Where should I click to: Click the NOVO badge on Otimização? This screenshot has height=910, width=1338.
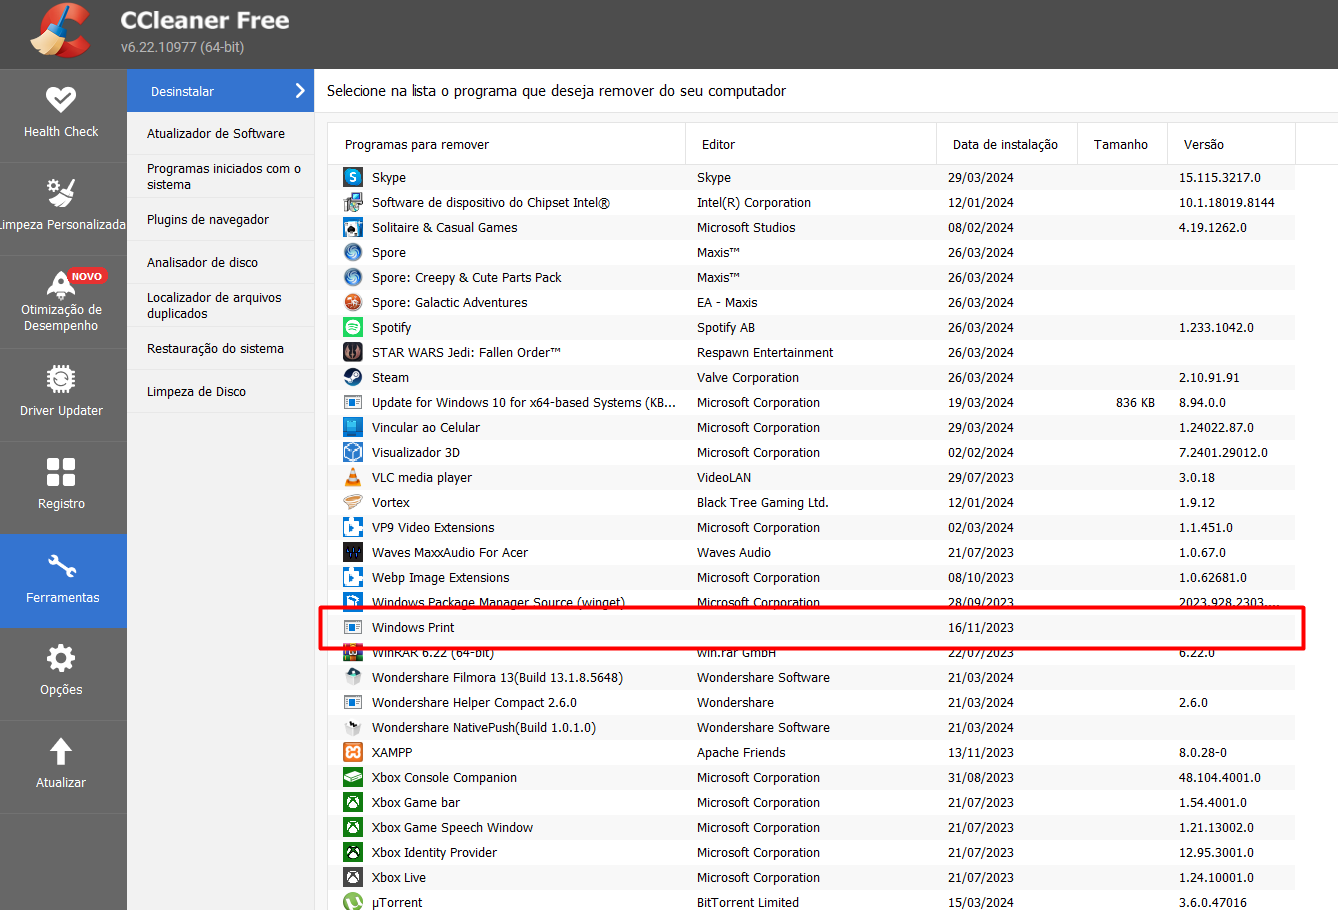tap(87, 276)
